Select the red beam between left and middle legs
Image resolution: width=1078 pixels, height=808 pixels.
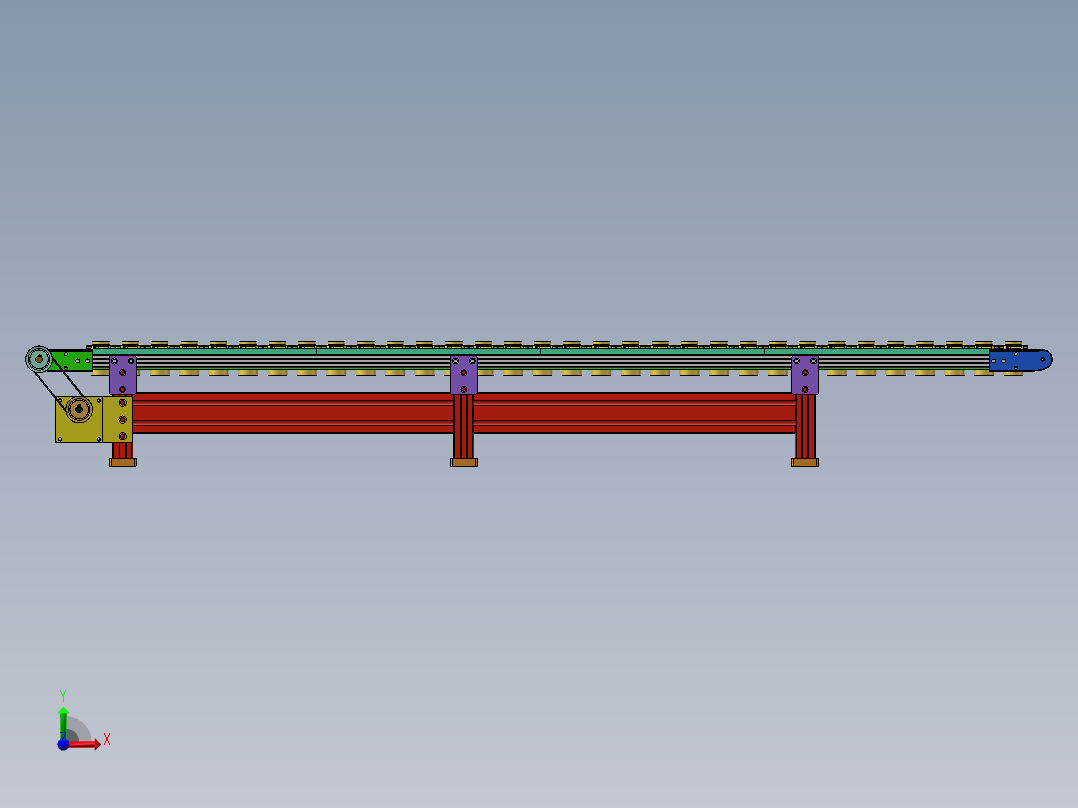pos(293,413)
